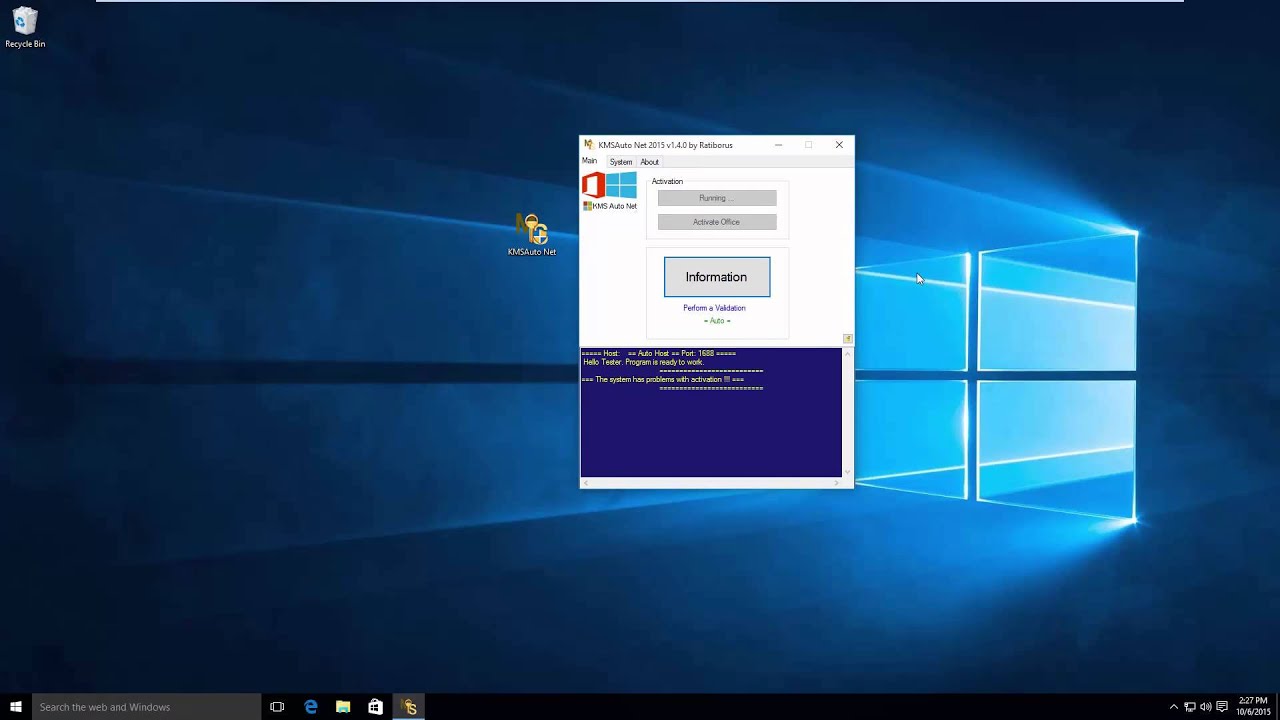Click the green = Auto = label
This screenshot has height=720, width=1280.
click(717, 321)
